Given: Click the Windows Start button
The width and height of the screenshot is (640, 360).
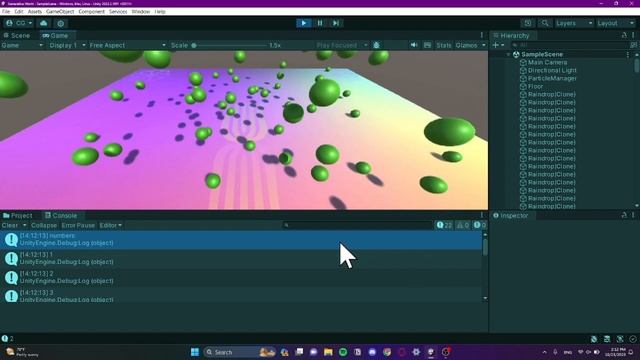Looking at the screenshot, I should tap(195, 352).
